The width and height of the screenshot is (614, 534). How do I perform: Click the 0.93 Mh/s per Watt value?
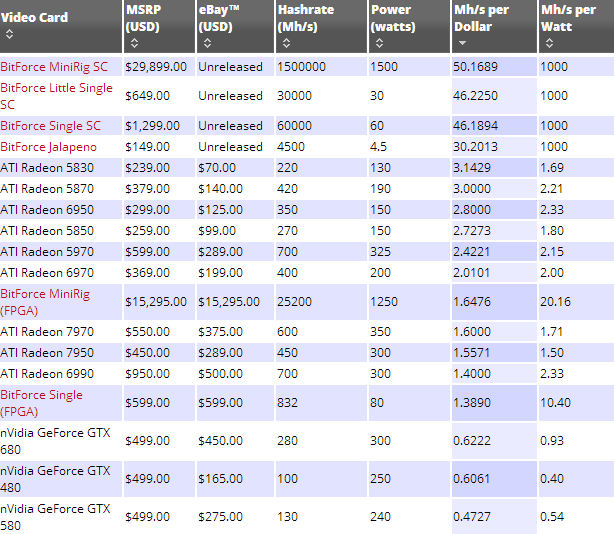(x=552, y=441)
